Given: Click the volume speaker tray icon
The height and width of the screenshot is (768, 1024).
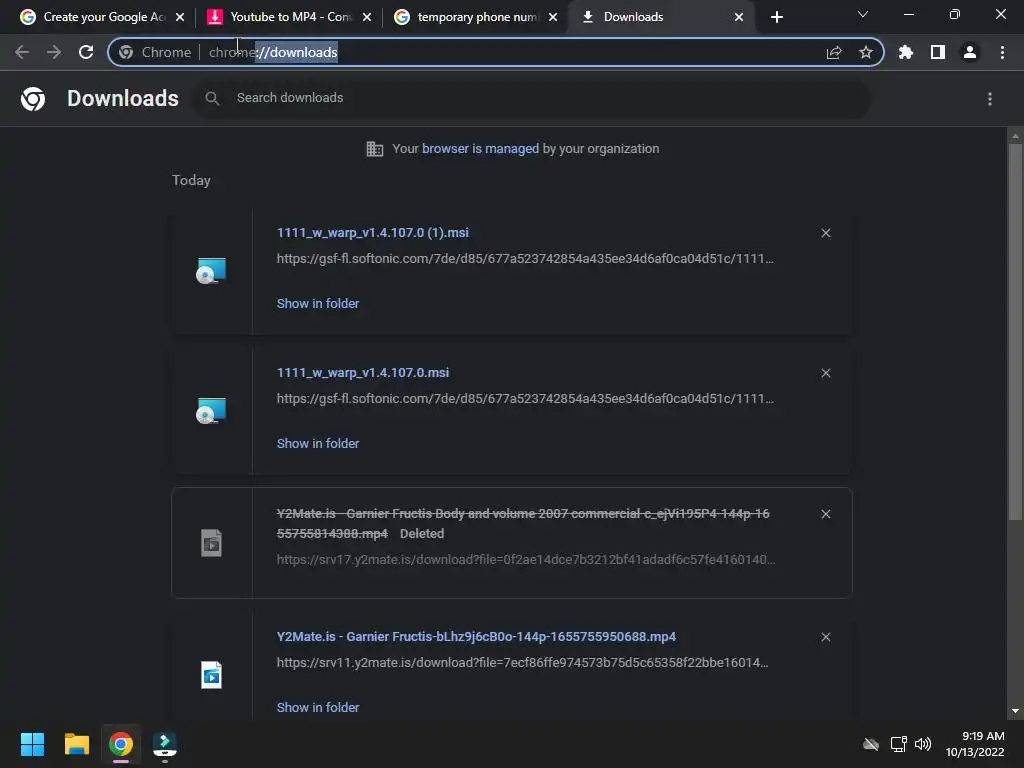Looking at the screenshot, I should coord(922,744).
